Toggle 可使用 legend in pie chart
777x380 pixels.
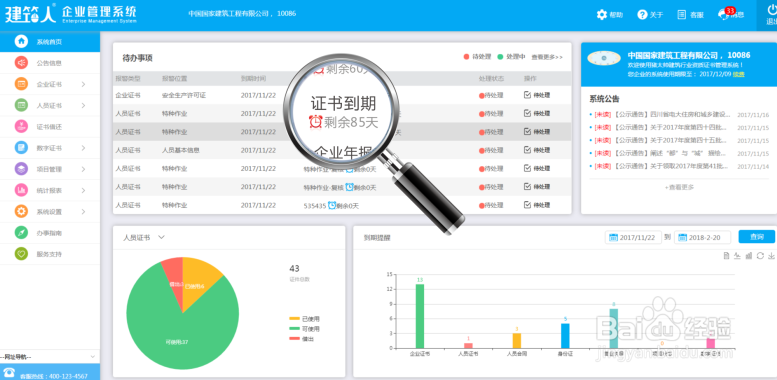click(304, 328)
